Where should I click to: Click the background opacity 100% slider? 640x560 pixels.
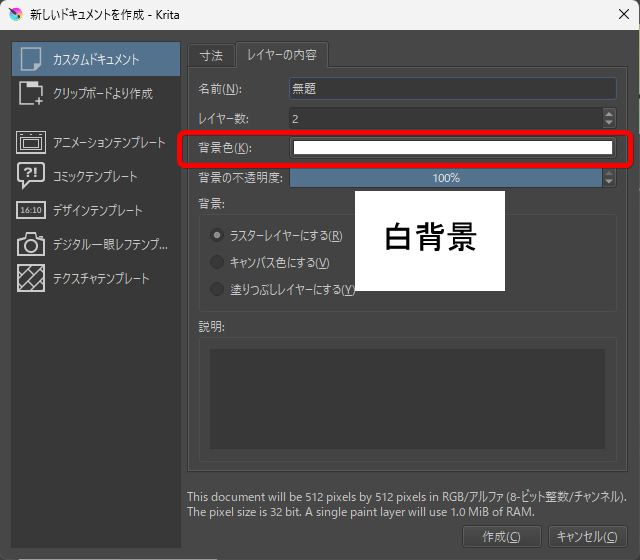click(446, 178)
